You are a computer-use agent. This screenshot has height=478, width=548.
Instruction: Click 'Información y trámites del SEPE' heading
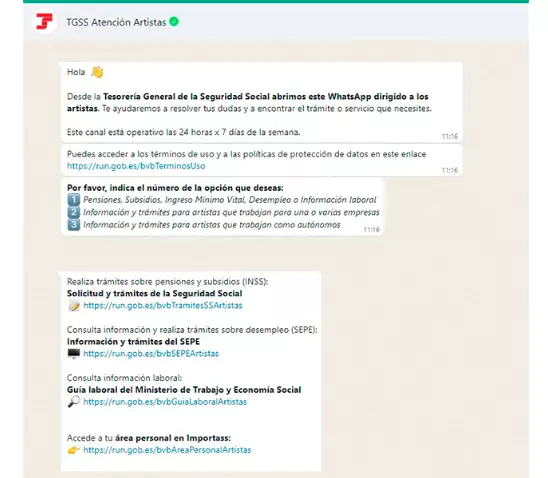tap(133, 342)
